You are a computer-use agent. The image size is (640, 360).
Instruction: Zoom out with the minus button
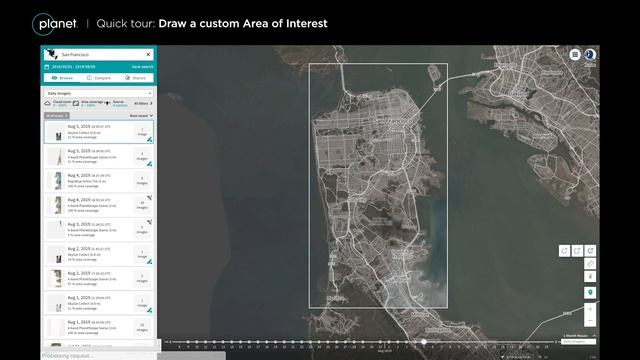pyautogui.click(x=590, y=321)
